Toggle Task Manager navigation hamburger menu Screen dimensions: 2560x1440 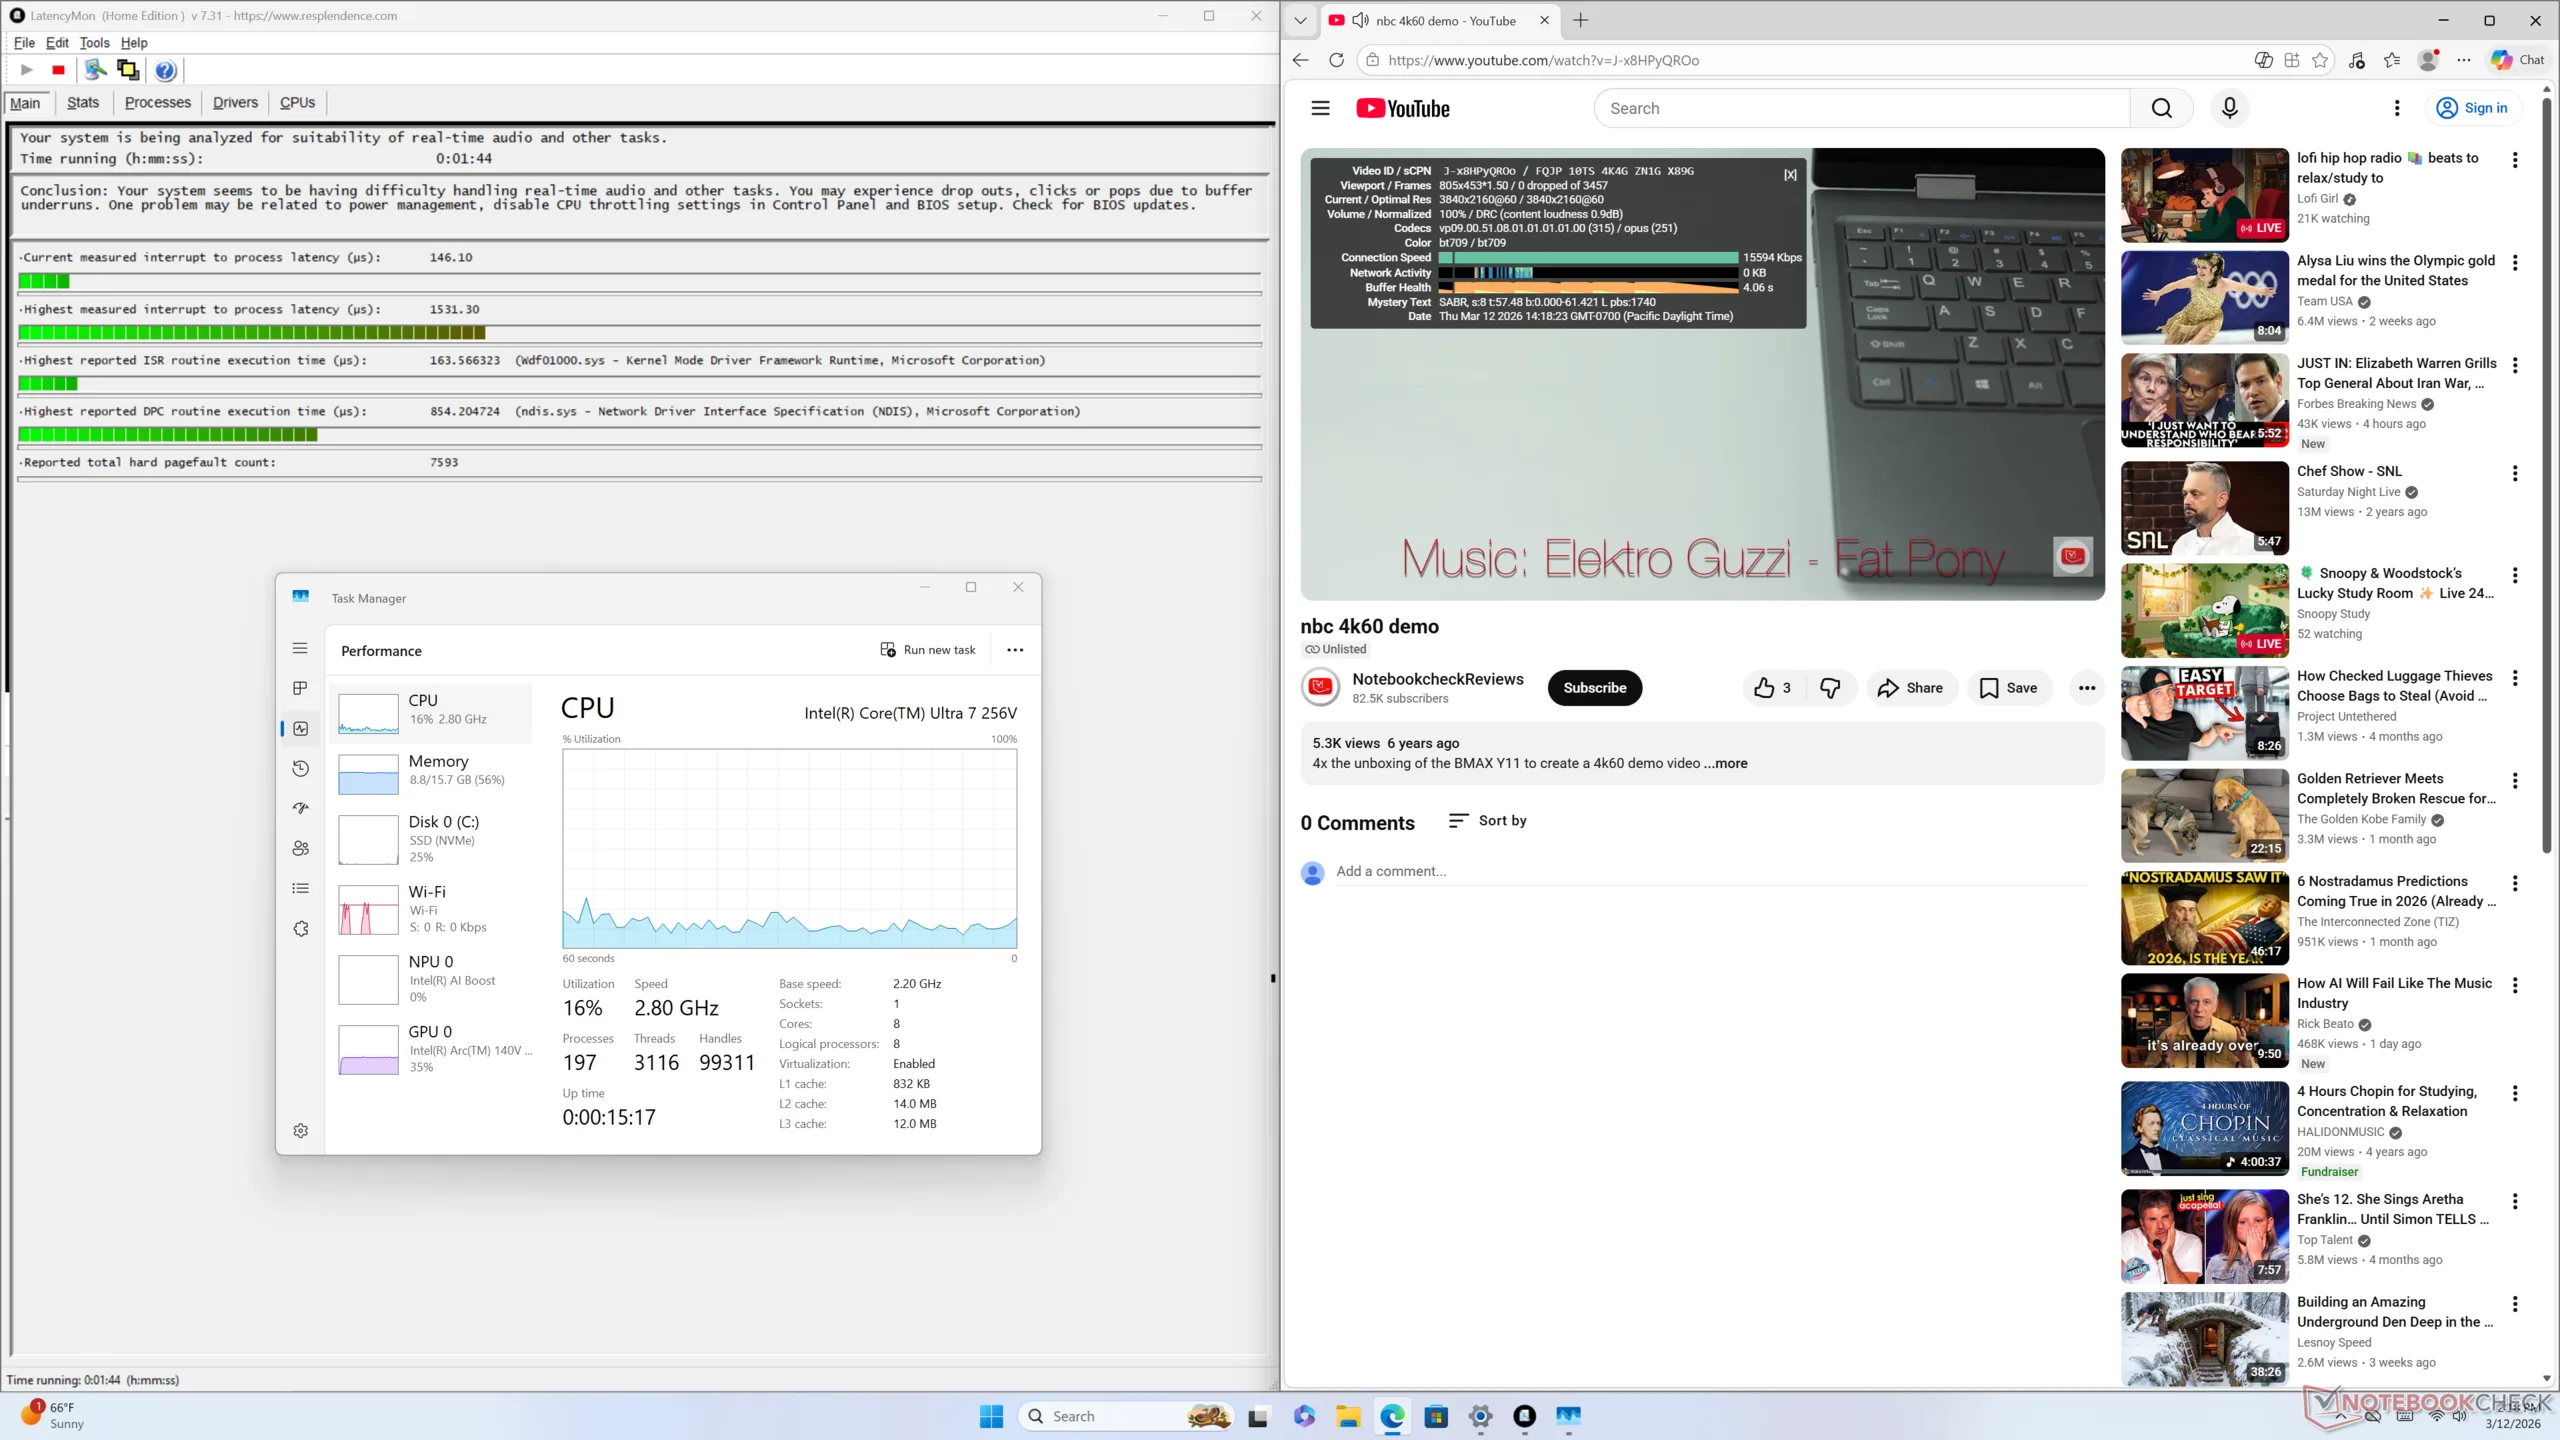click(300, 648)
